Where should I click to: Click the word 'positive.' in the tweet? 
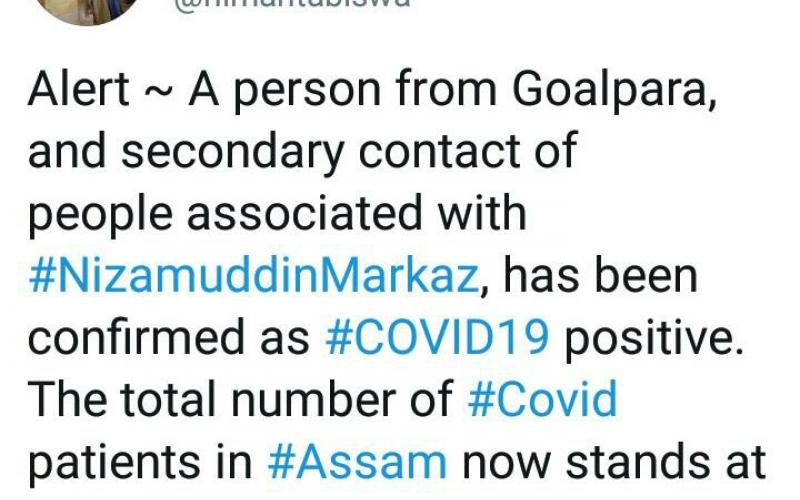pos(654,341)
